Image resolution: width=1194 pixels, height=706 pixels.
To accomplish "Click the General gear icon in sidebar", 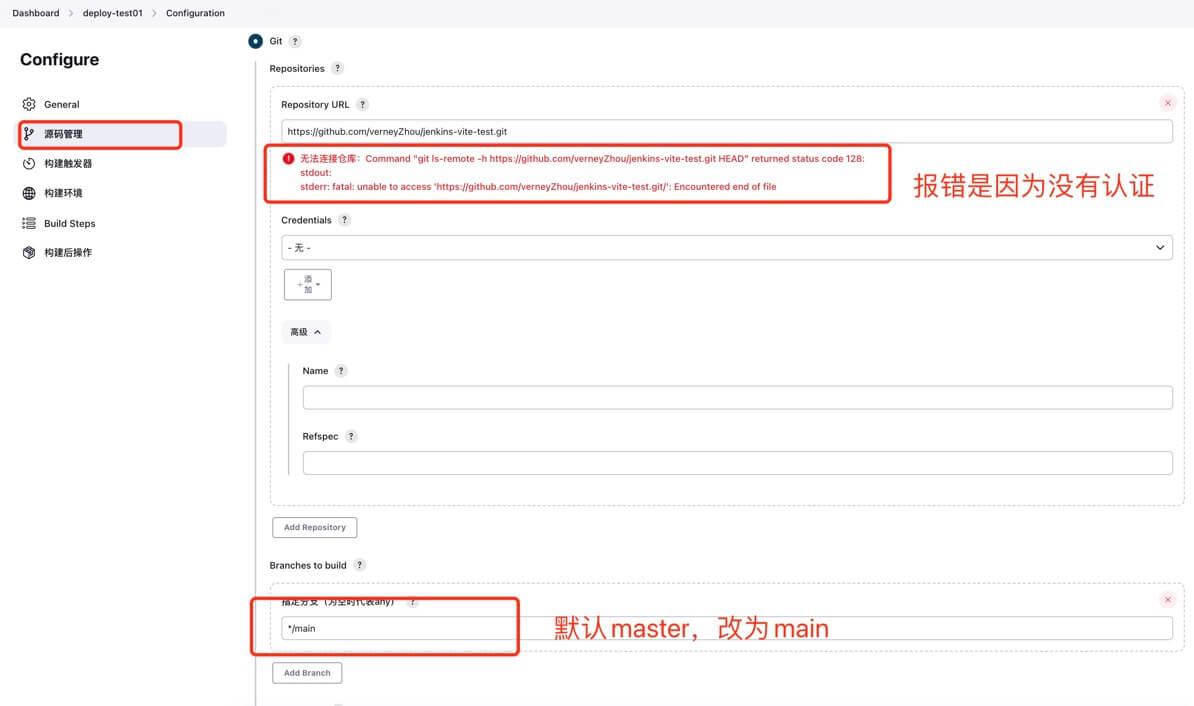I will [29, 104].
